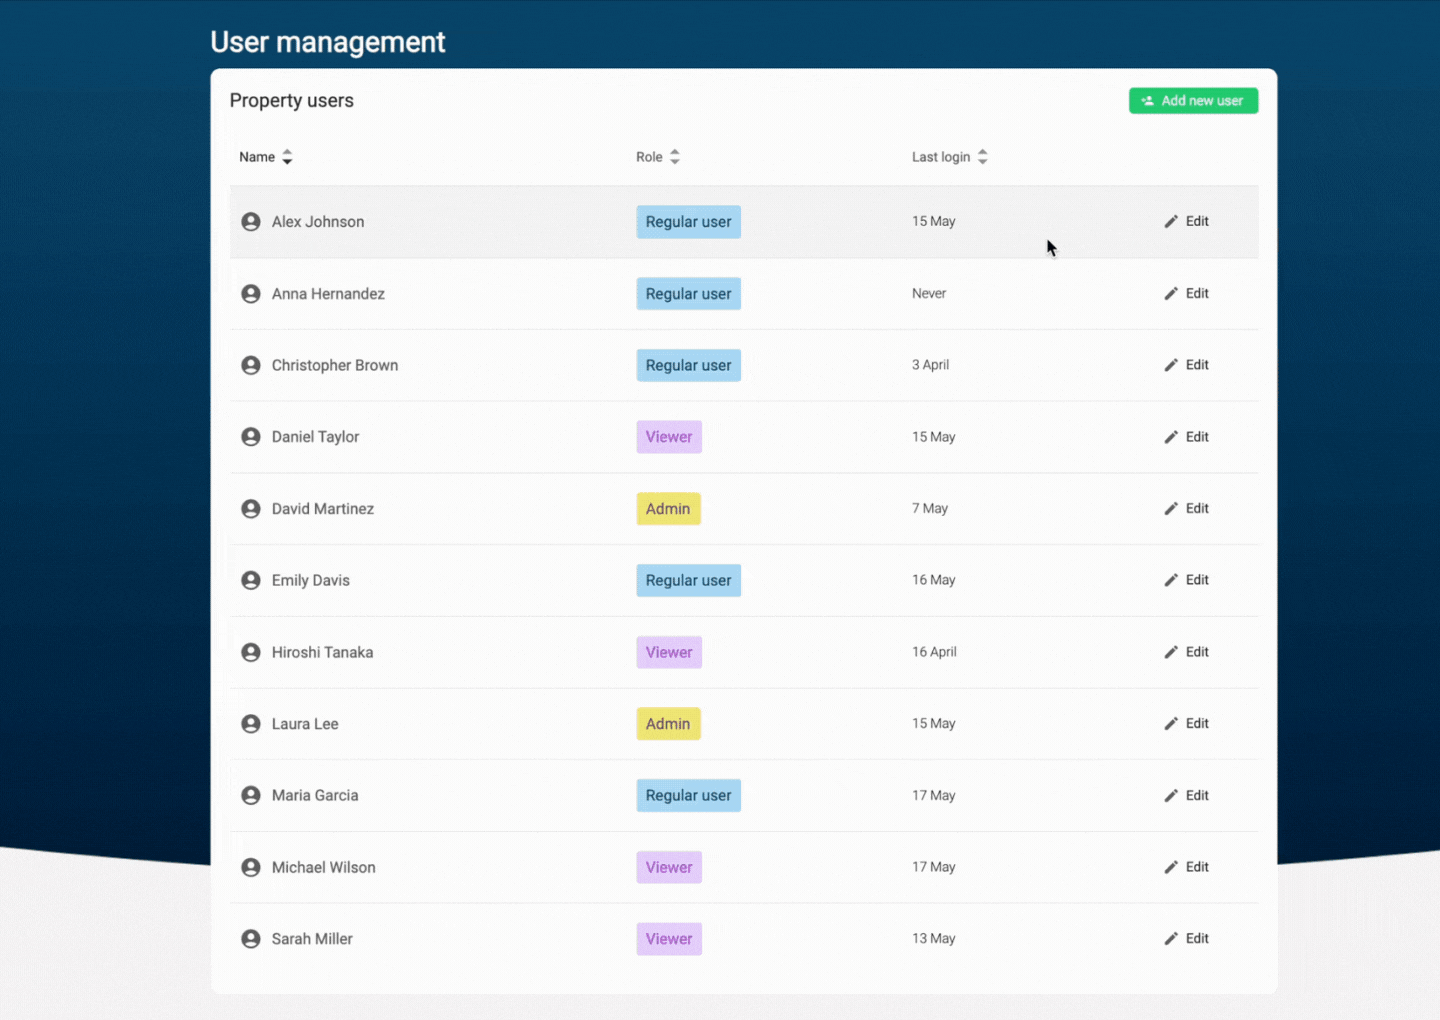The width and height of the screenshot is (1440, 1020).
Task: Click Laura Lee's Admin role badge
Action: 668,724
